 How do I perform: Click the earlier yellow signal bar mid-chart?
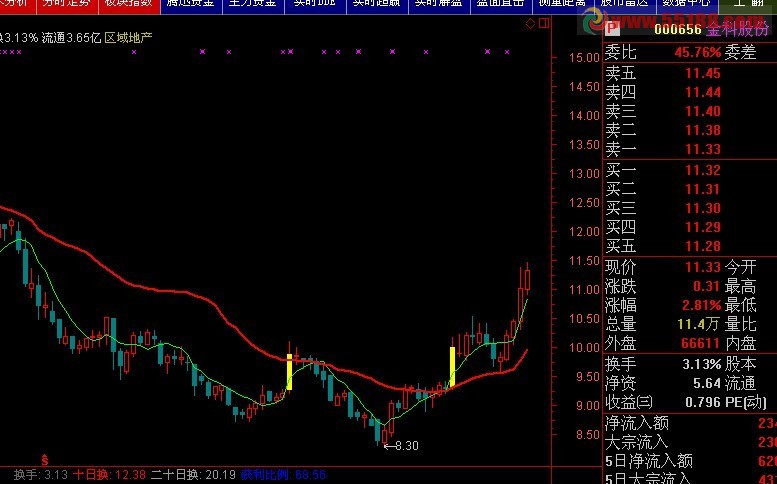(x=289, y=372)
